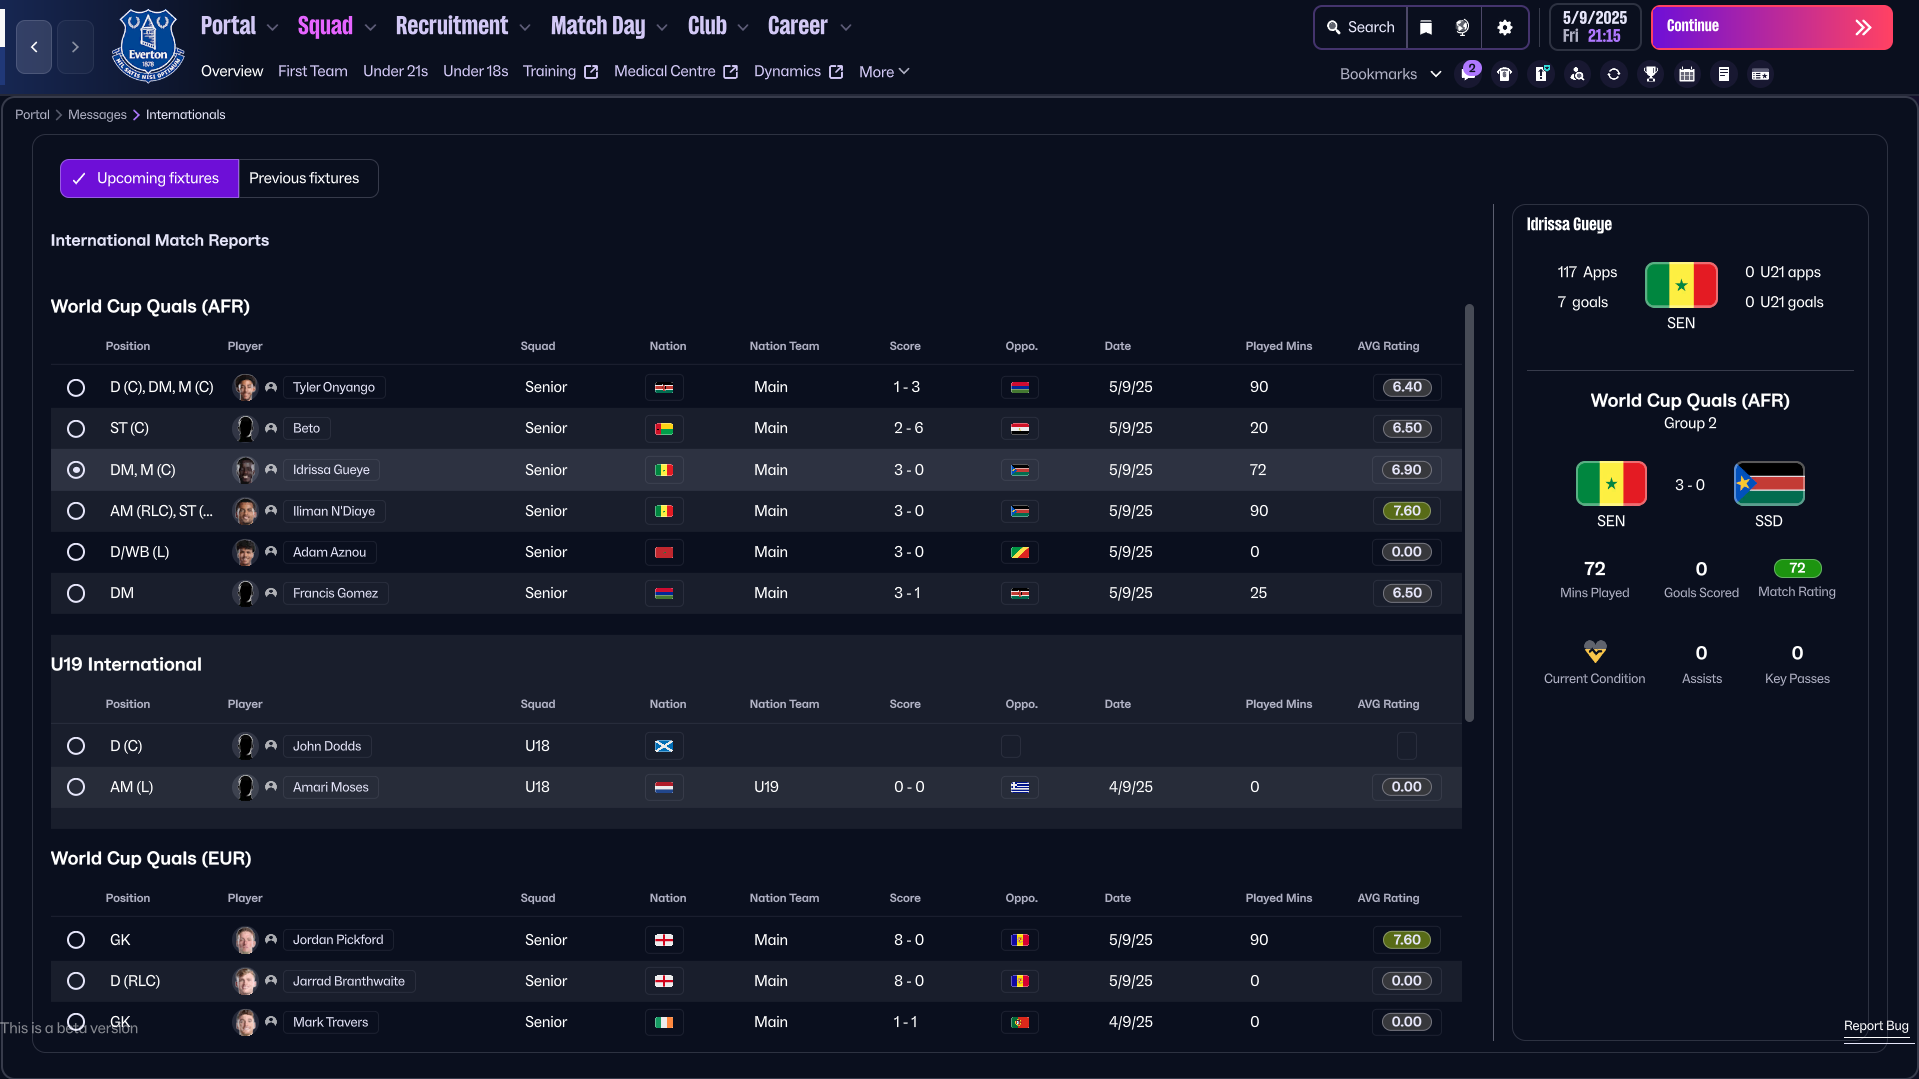The height and width of the screenshot is (1079, 1919).
Task: Open settings gear icon
Action: (1505, 27)
